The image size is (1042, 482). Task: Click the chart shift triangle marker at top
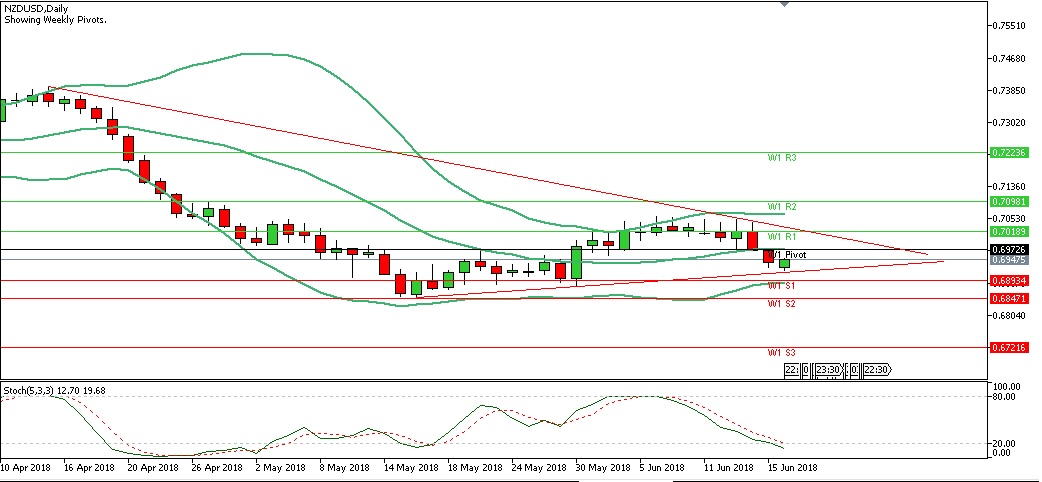click(783, 5)
